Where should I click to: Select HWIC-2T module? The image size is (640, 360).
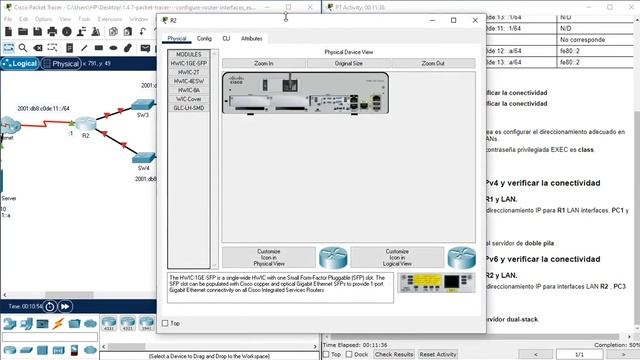(x=189, y=72)
